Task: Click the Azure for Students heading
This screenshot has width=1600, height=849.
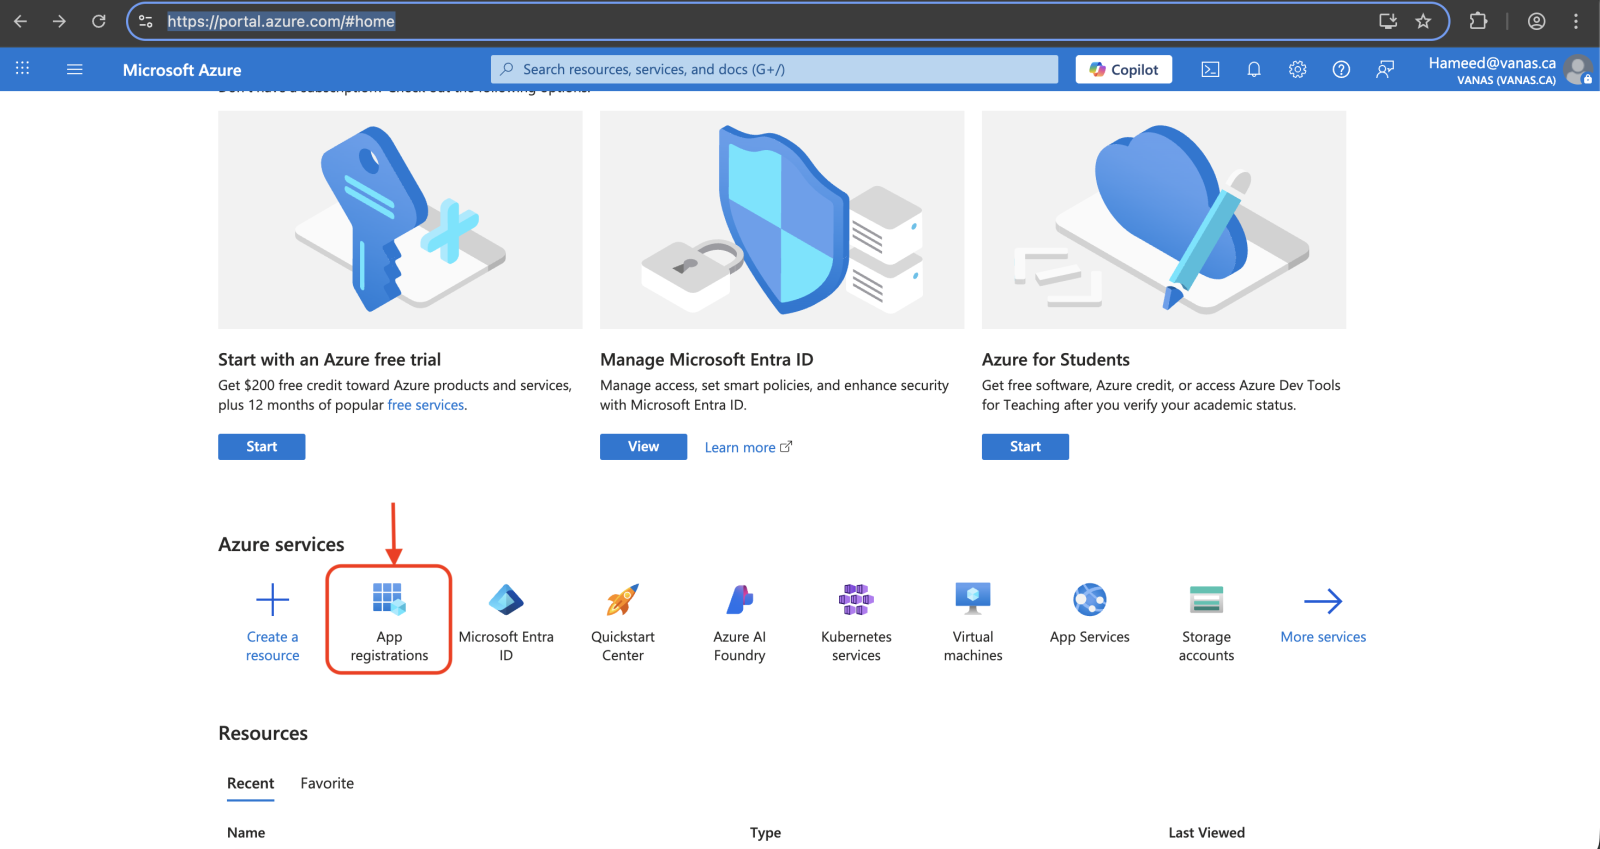Action: (1056, 360)
